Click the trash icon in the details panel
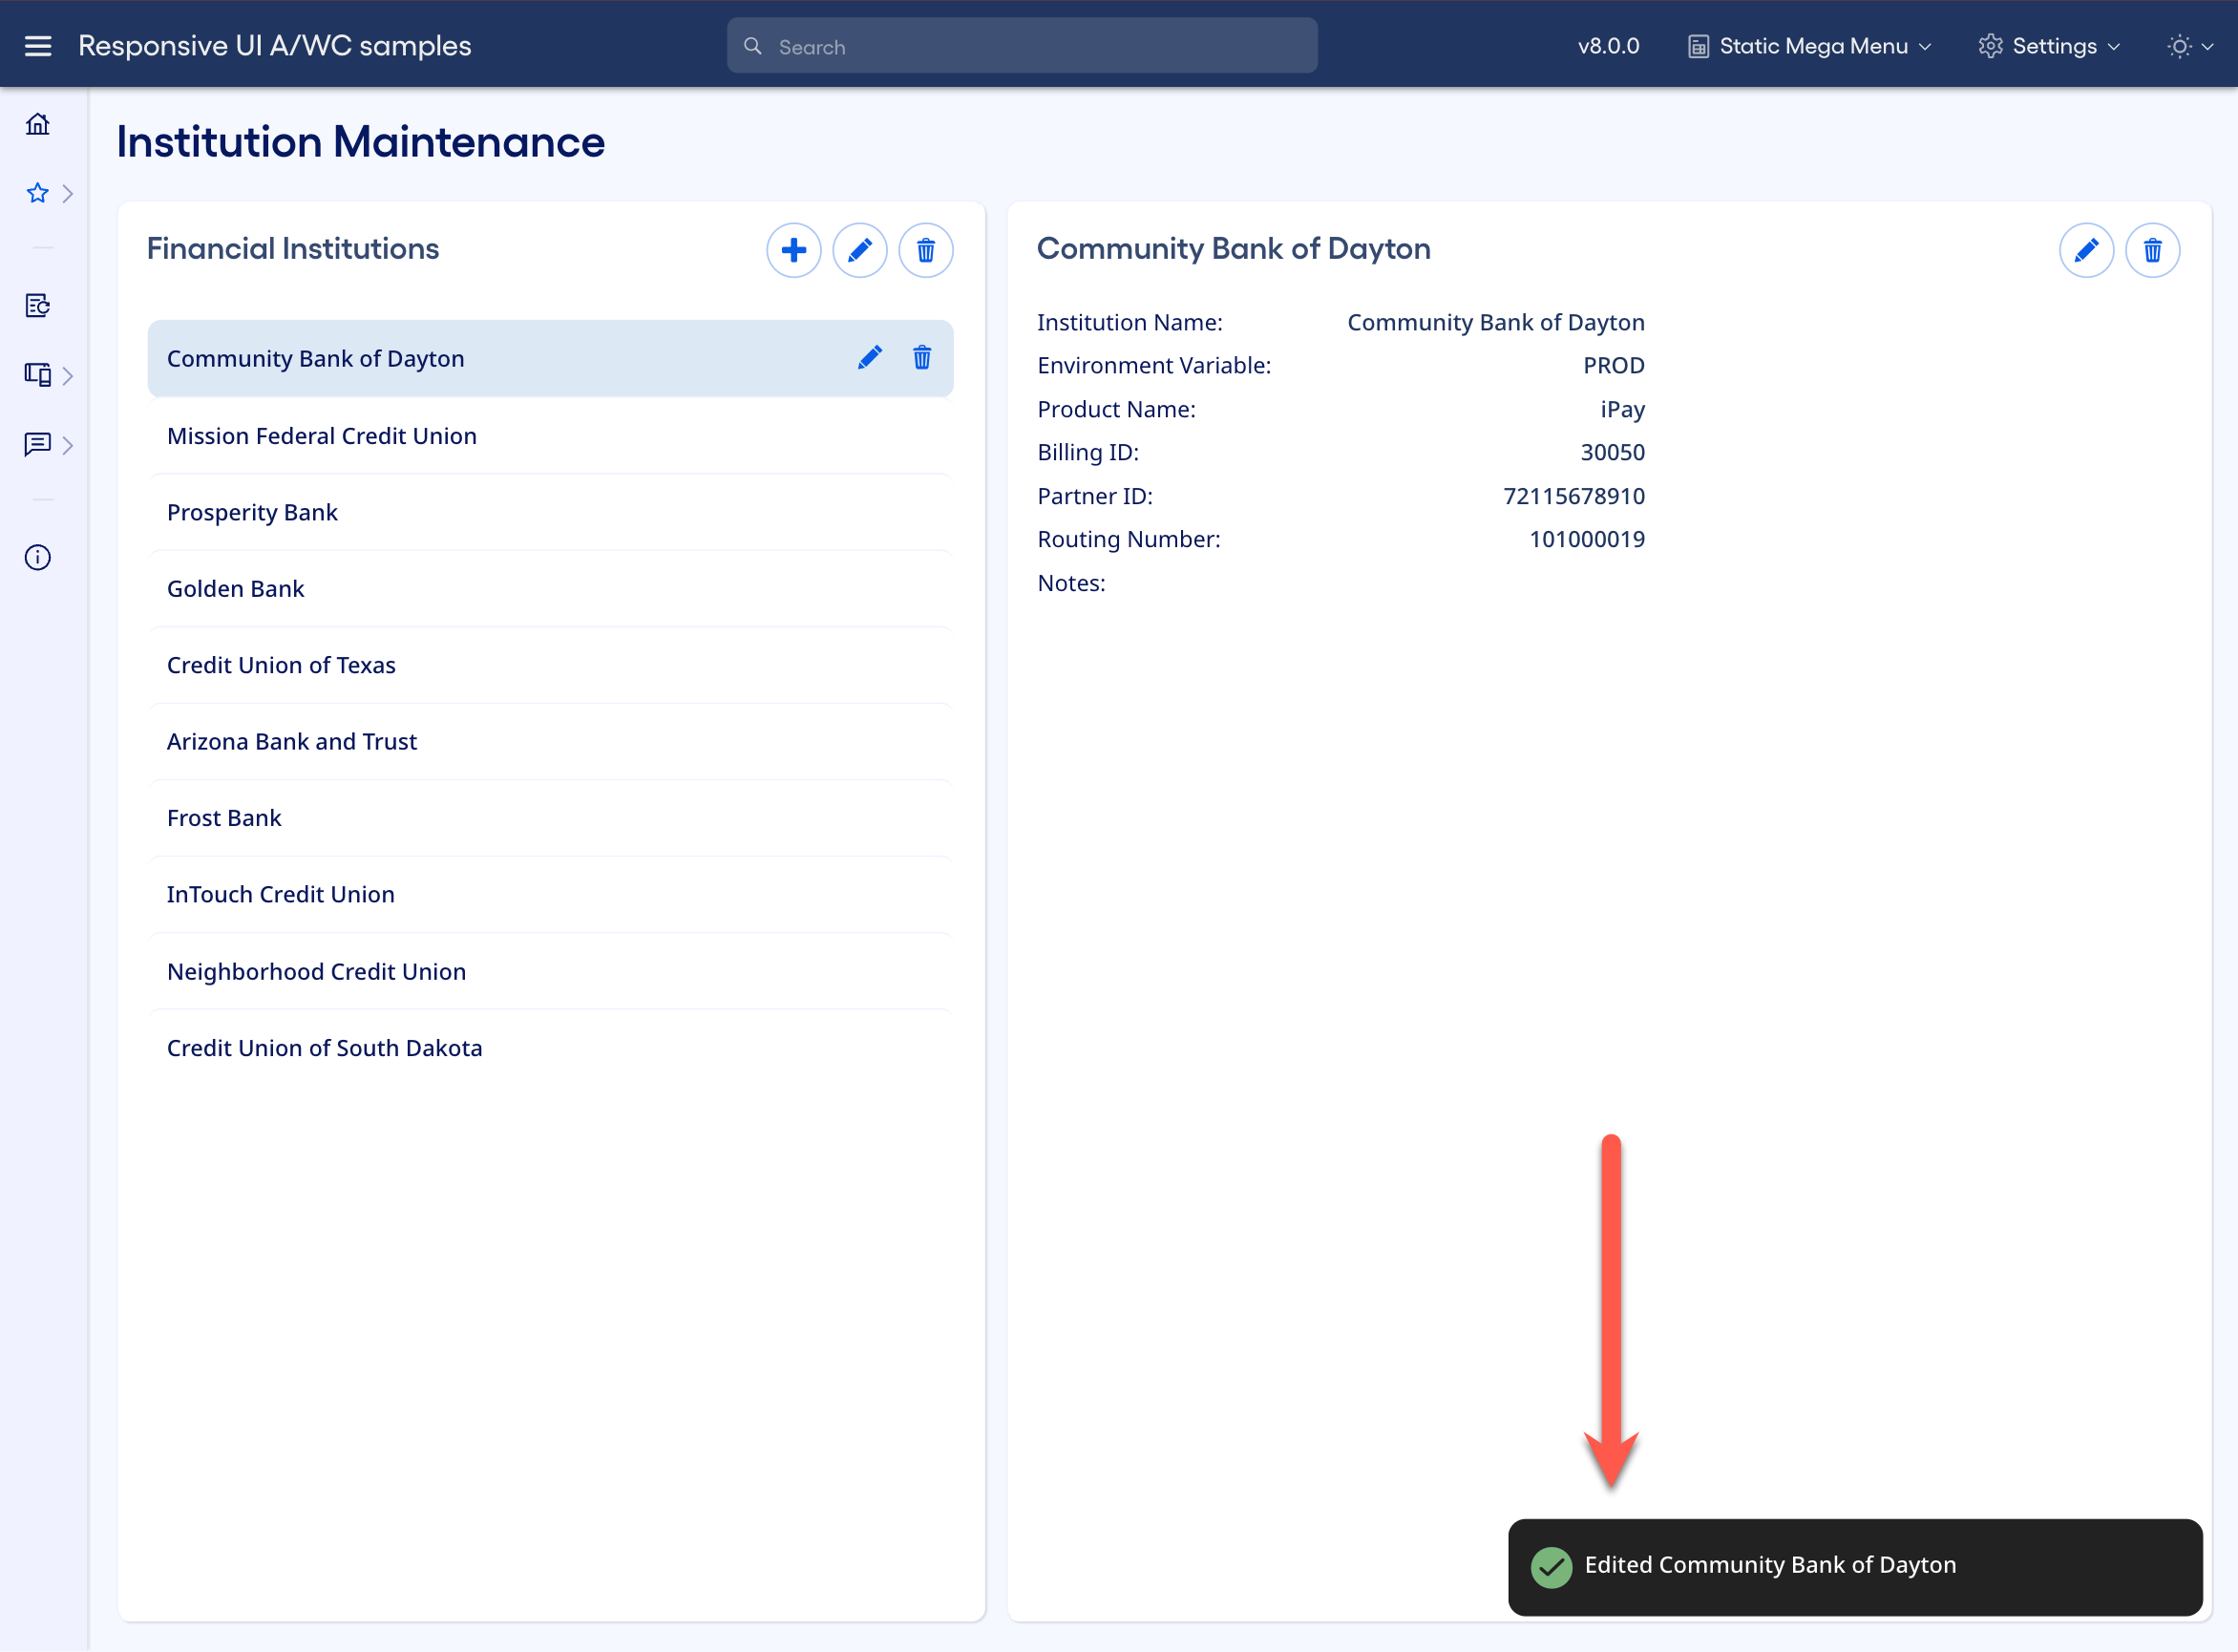The height and width of the screenshot is (1652, 2238). 2153,250
